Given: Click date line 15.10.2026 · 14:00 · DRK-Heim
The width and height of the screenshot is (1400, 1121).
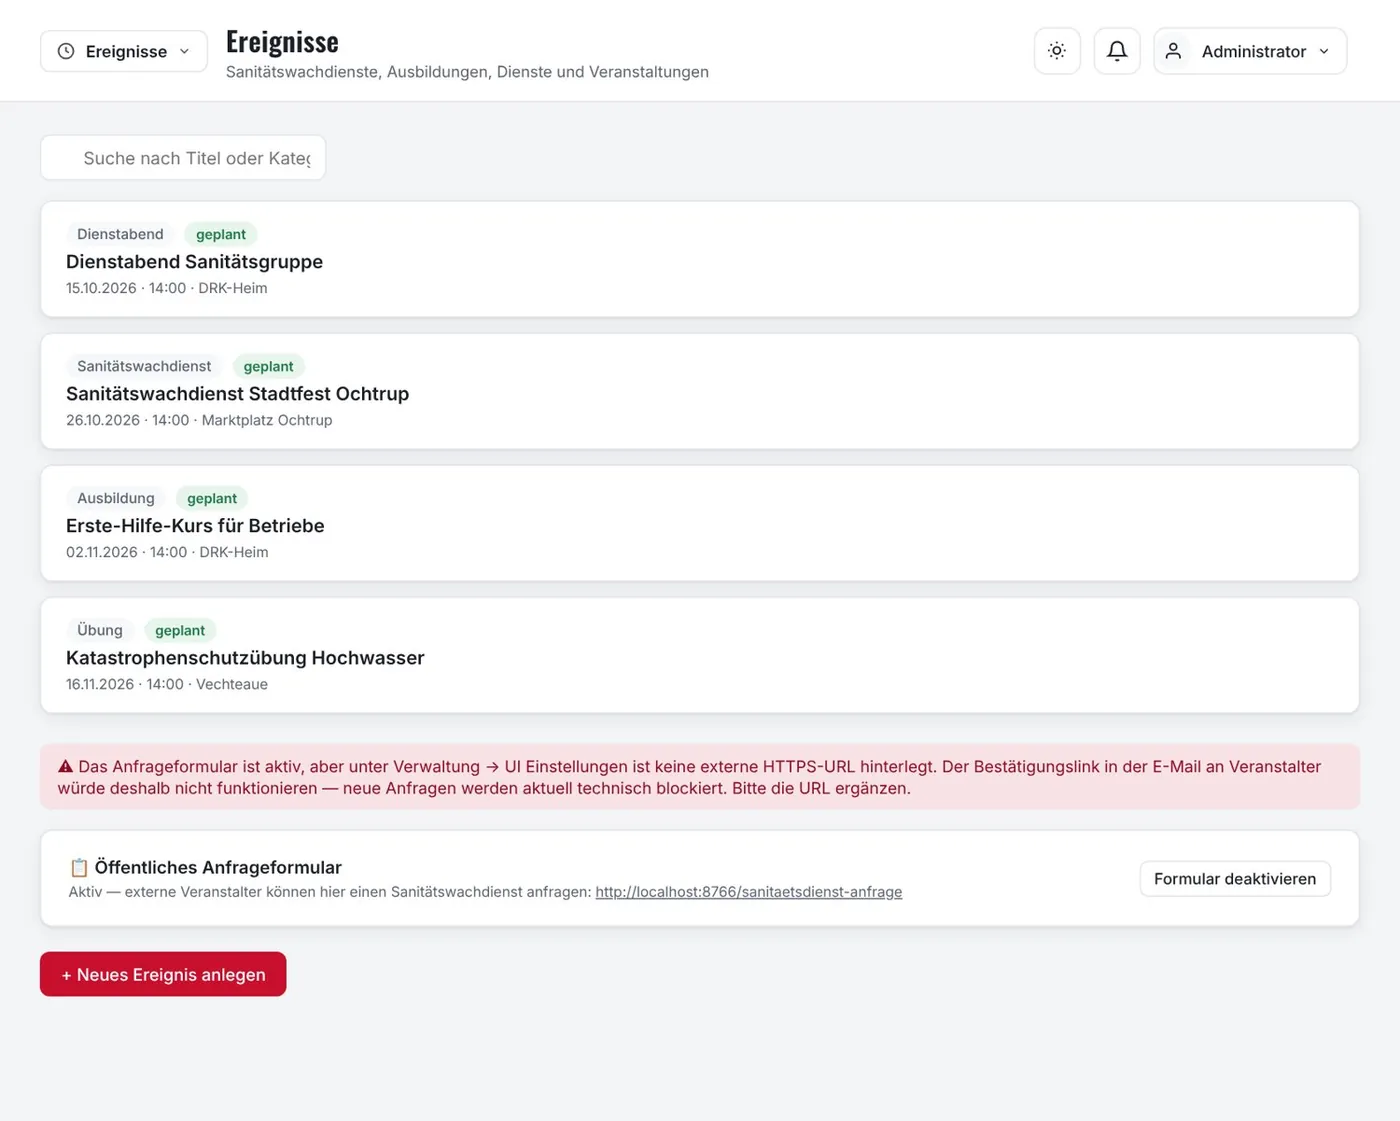Looking at the screenshot, I should pos(167,288).
